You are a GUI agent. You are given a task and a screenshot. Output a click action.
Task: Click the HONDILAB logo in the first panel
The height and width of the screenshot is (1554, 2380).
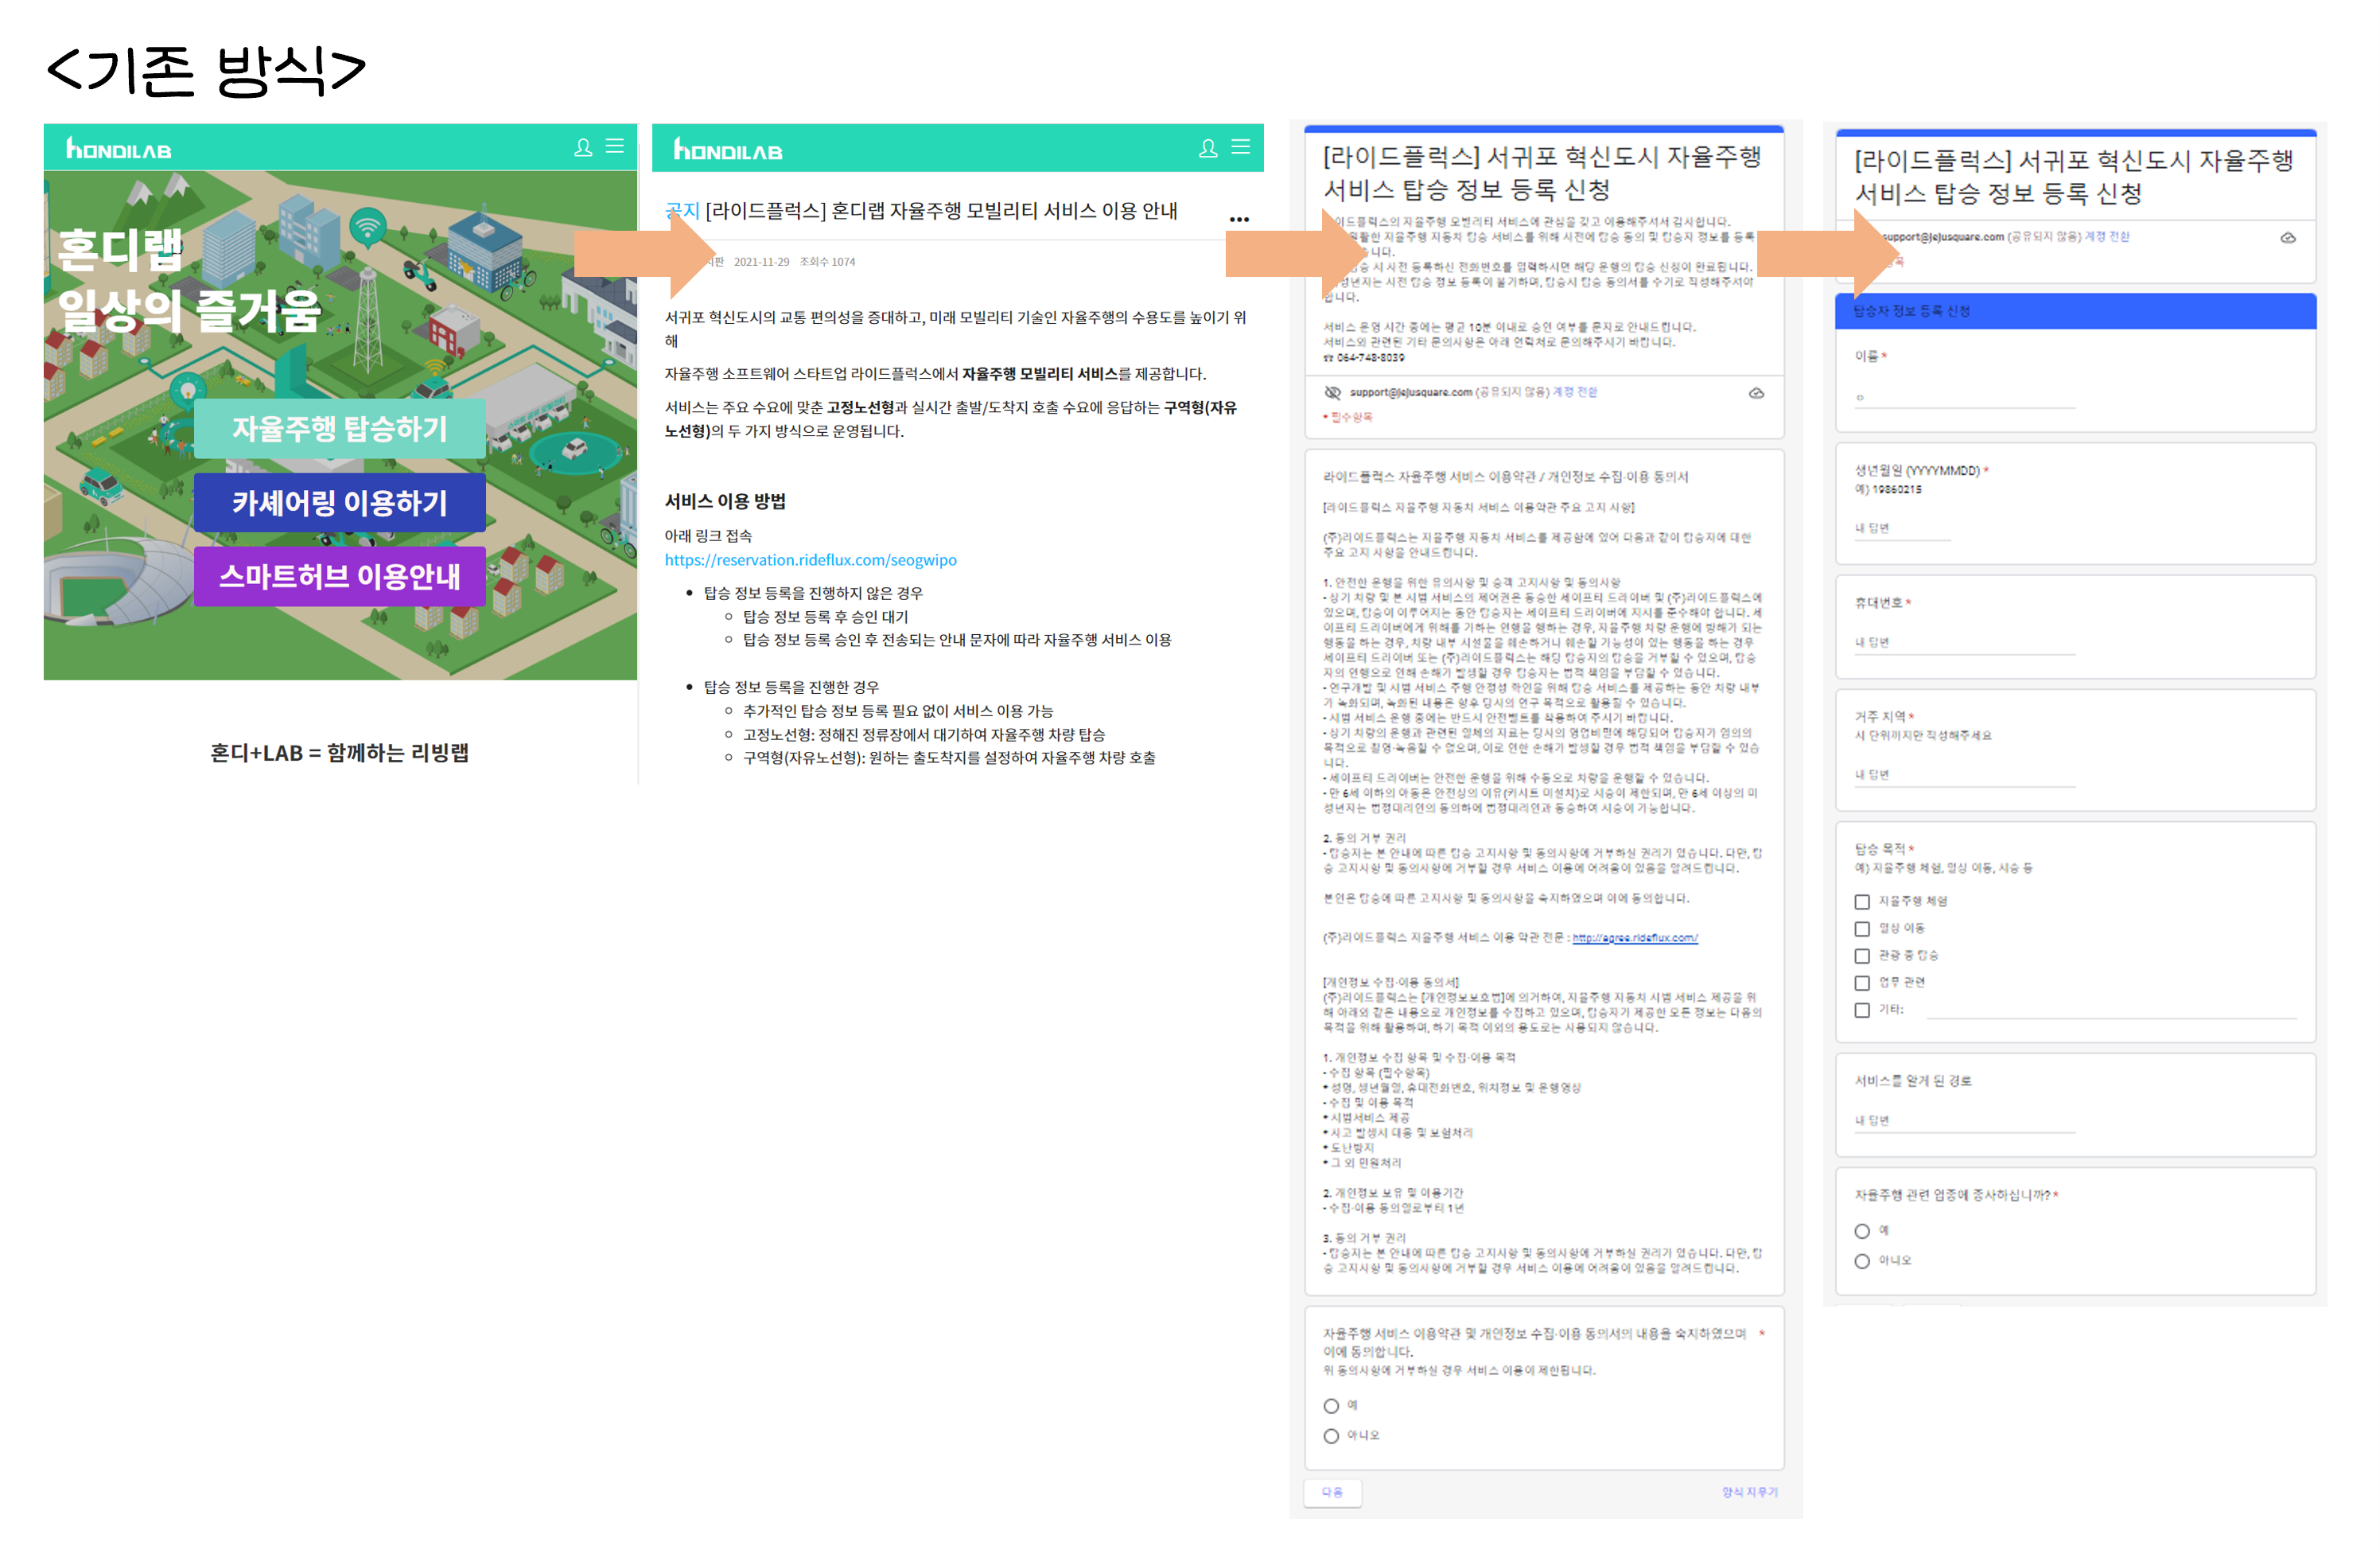[x=118, y=149]
